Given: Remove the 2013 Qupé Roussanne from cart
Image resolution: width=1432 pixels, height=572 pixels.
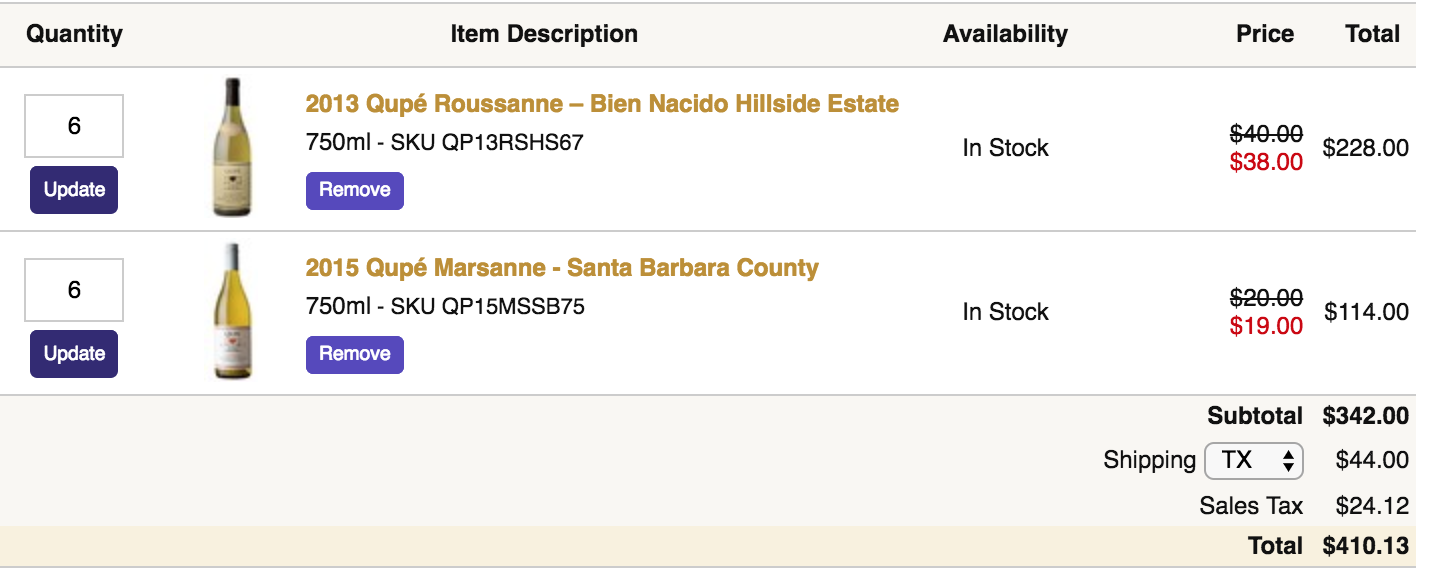Looking at the screenshot, I should pos(354,190).
